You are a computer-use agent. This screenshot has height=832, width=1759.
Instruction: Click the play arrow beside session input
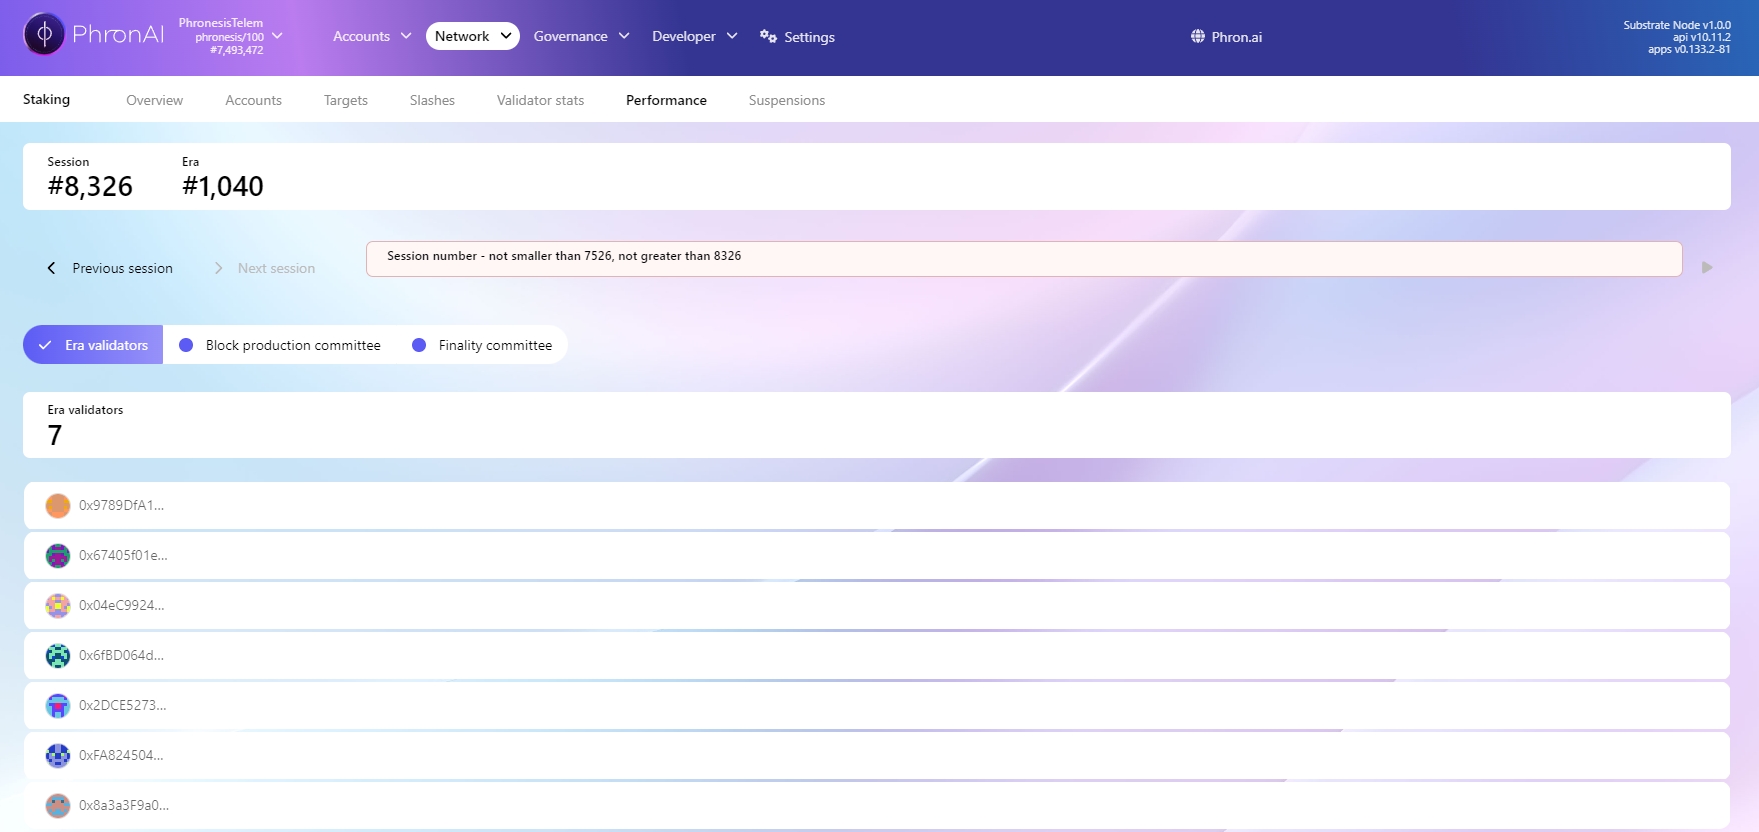click(1707, 268)
